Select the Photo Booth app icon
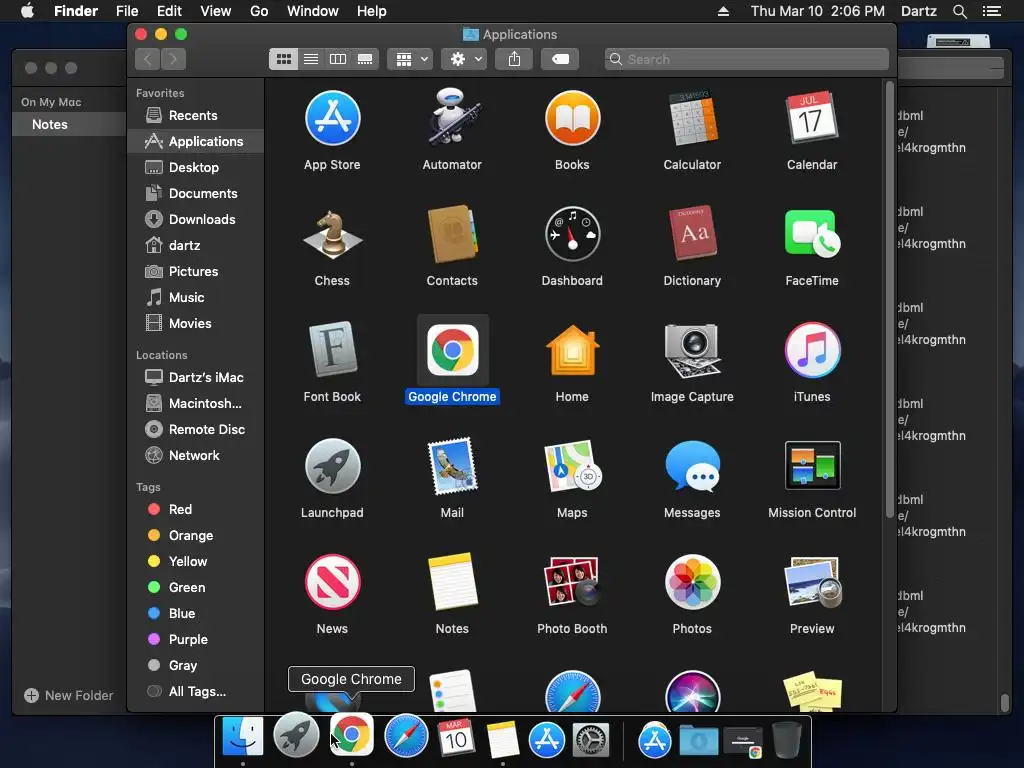This screenshot has width=1024, height=768. [x=572, y=583]
